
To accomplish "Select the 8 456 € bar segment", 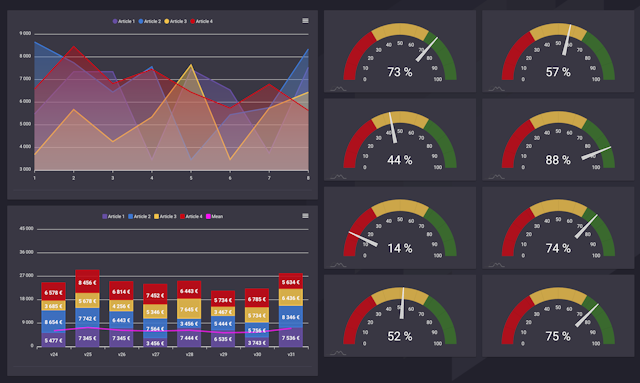I will pyautogui.click(x=87, y=282).
